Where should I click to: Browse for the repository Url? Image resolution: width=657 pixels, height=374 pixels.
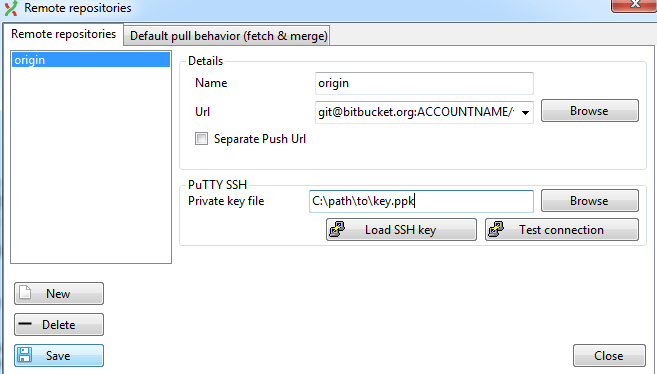(x=590, y=111)
